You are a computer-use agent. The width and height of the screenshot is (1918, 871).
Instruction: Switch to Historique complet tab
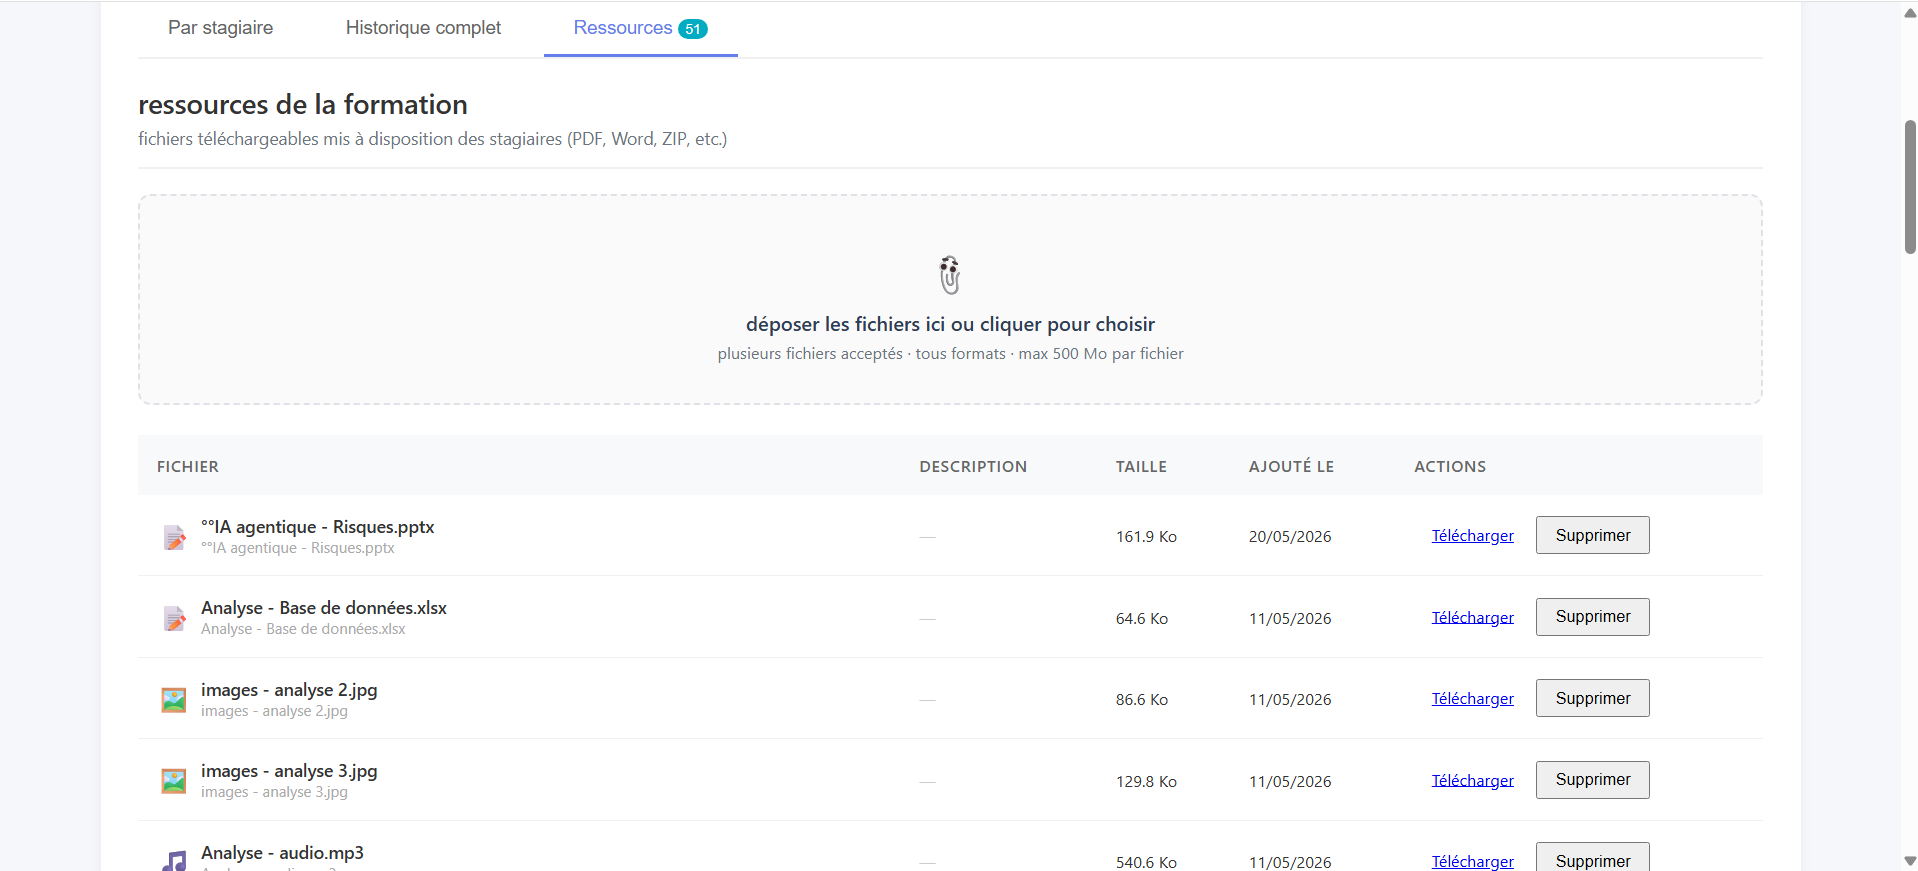pyautogui.click(x=423, y=28)
